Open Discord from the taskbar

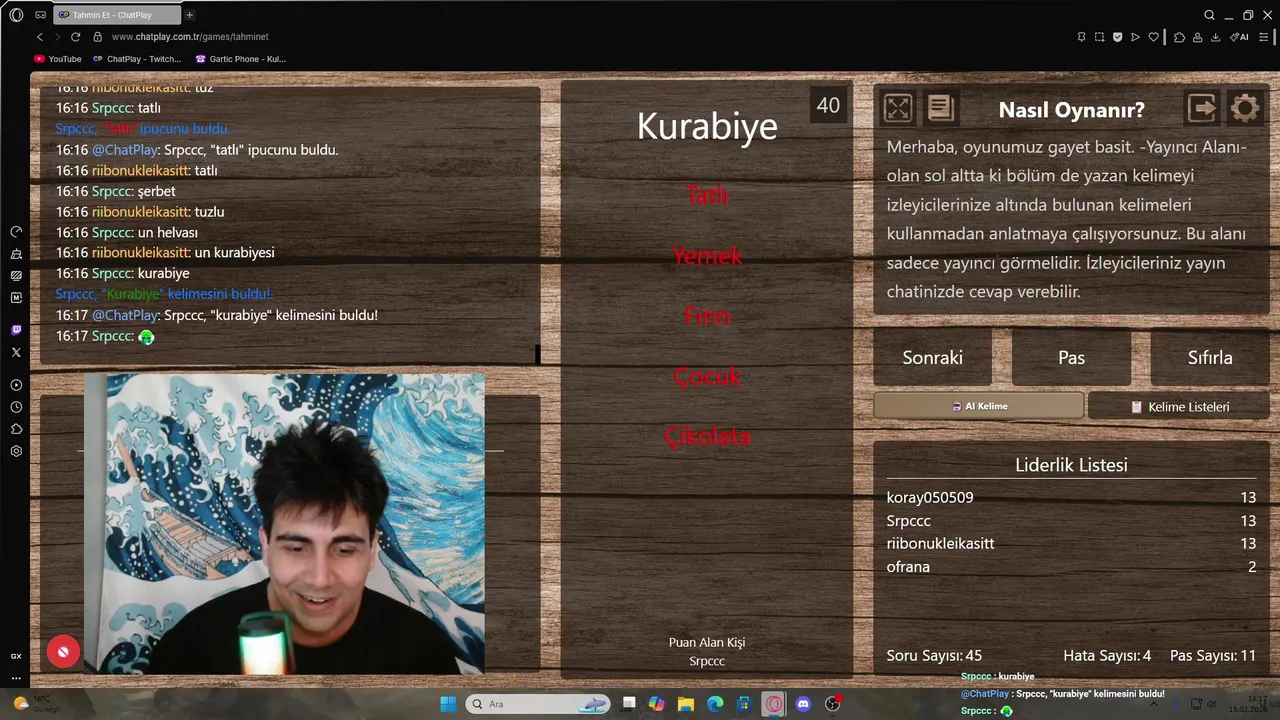click(803, 704)
